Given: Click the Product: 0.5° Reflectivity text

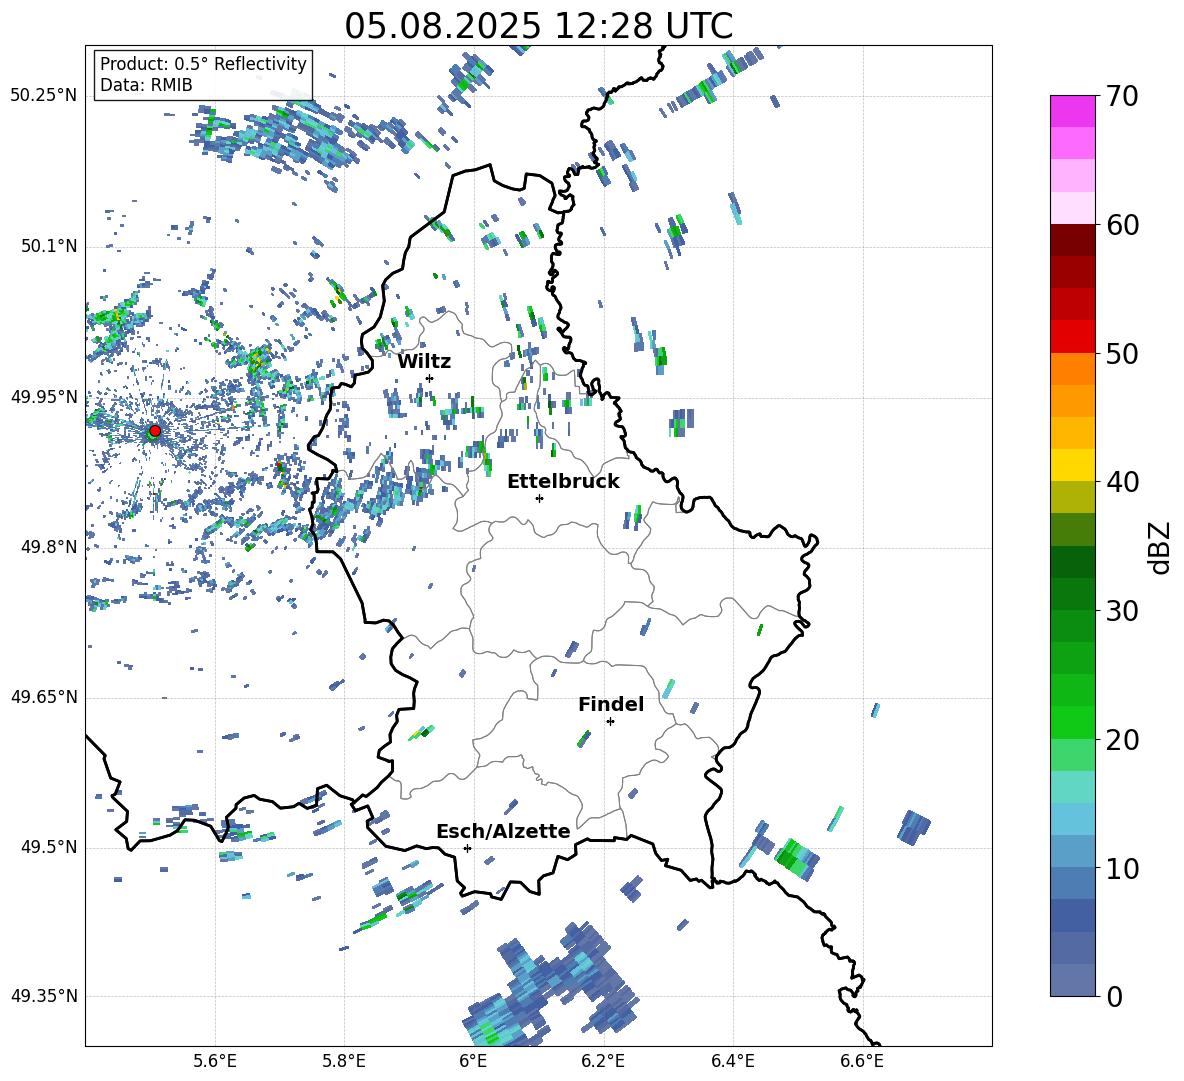Looking at the screenshot, I should [x=203, y=64].
